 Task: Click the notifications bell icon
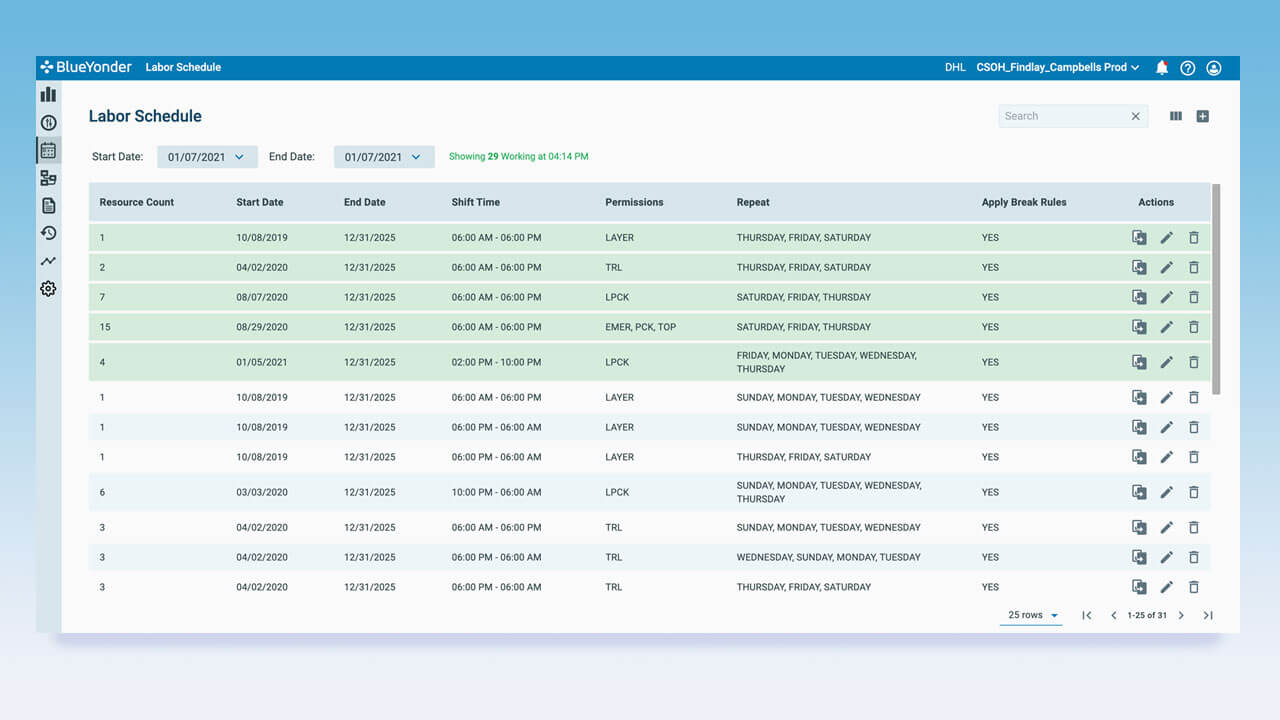tap(1161, 68)
